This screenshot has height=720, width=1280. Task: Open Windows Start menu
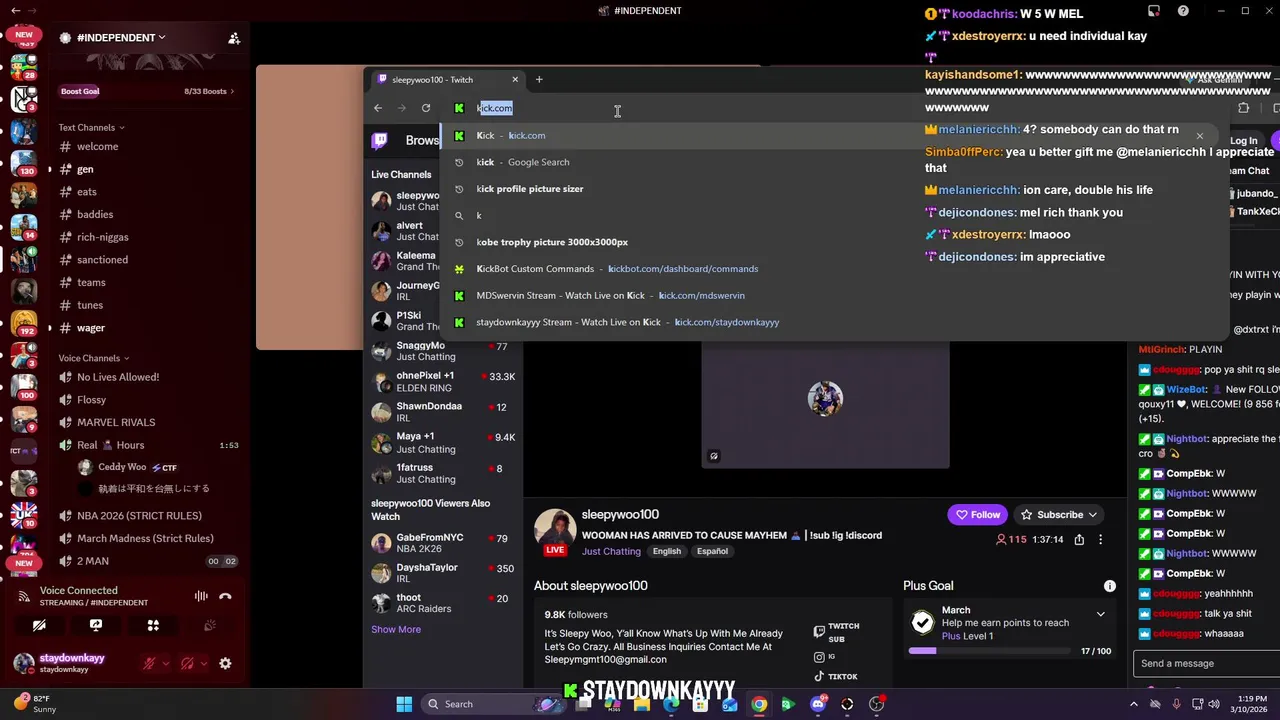(404, 704)
